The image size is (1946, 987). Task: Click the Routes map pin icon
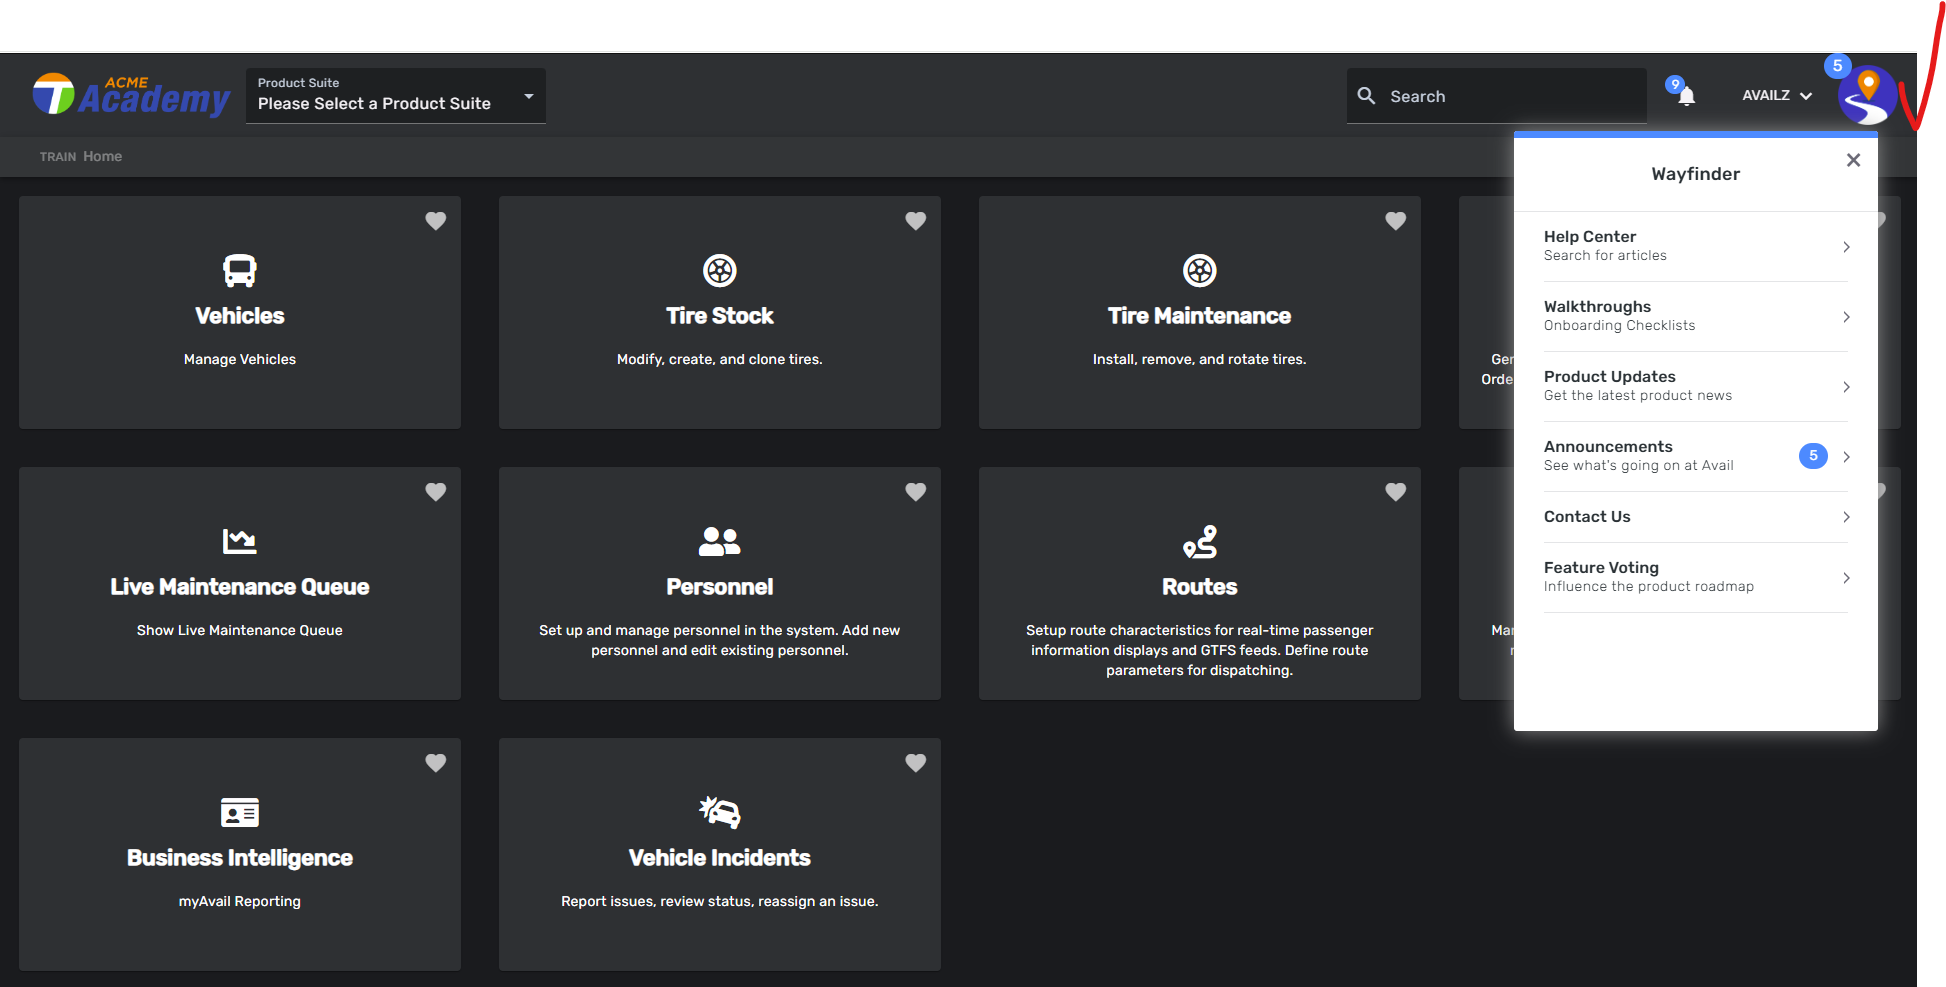(x=1200, y=541)
